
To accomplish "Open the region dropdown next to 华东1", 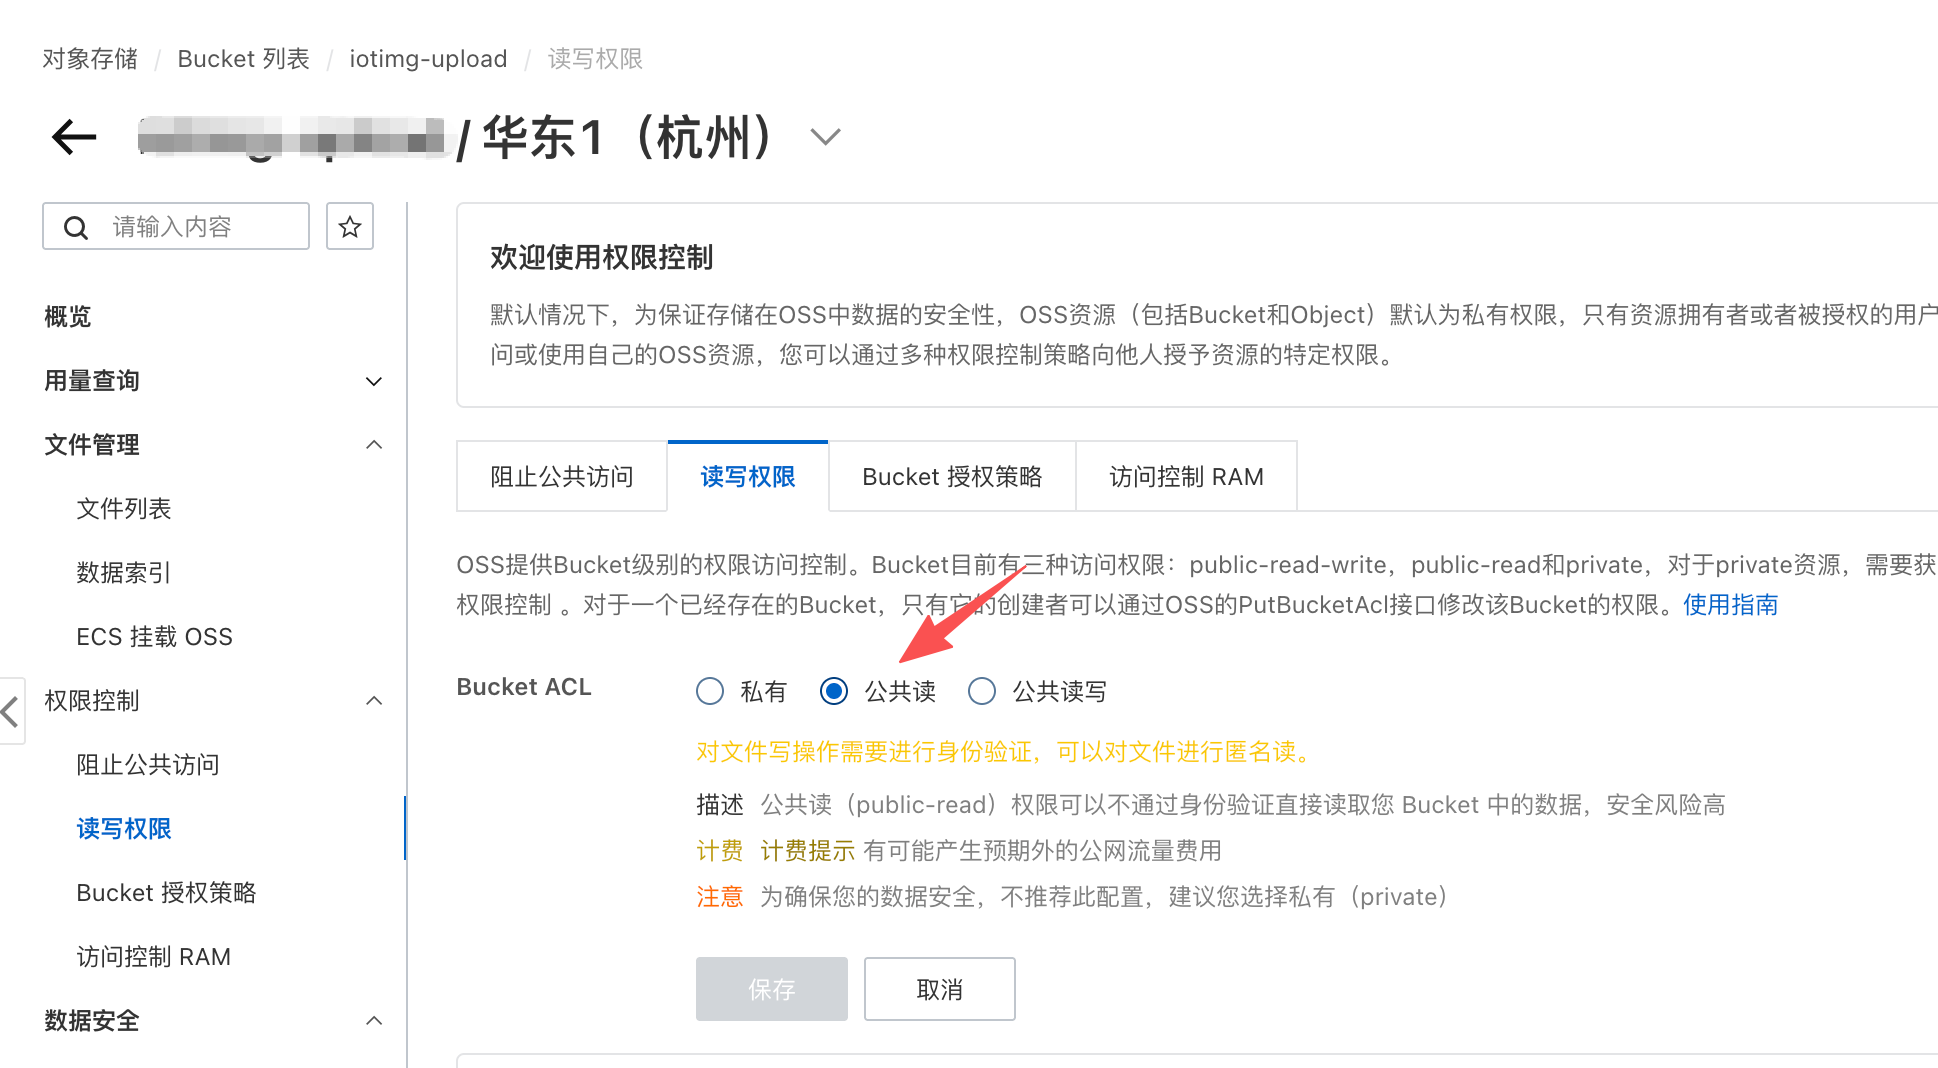I will [x=825, y=137].
